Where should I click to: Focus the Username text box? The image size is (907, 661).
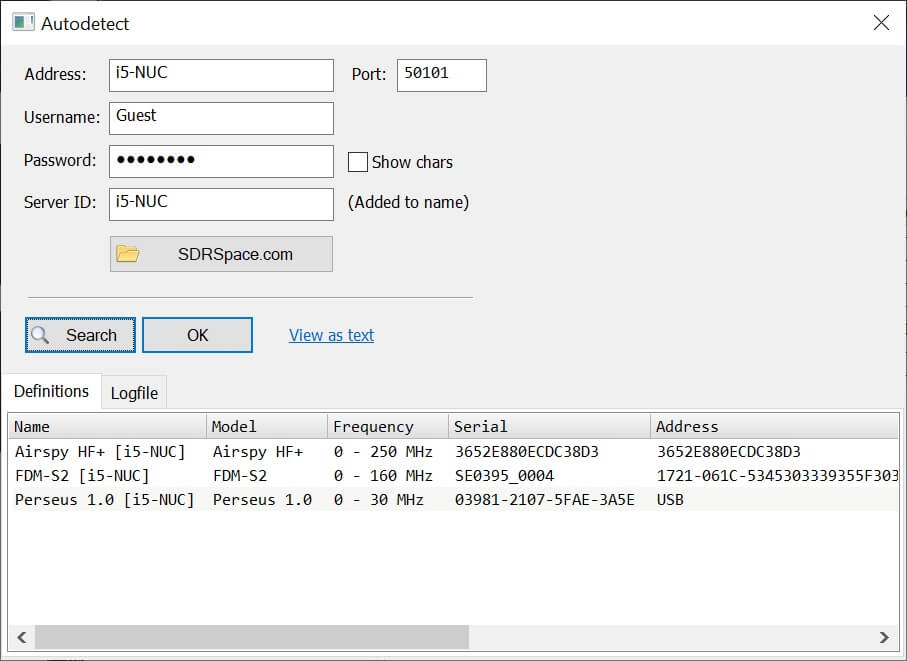coord(221,118)
